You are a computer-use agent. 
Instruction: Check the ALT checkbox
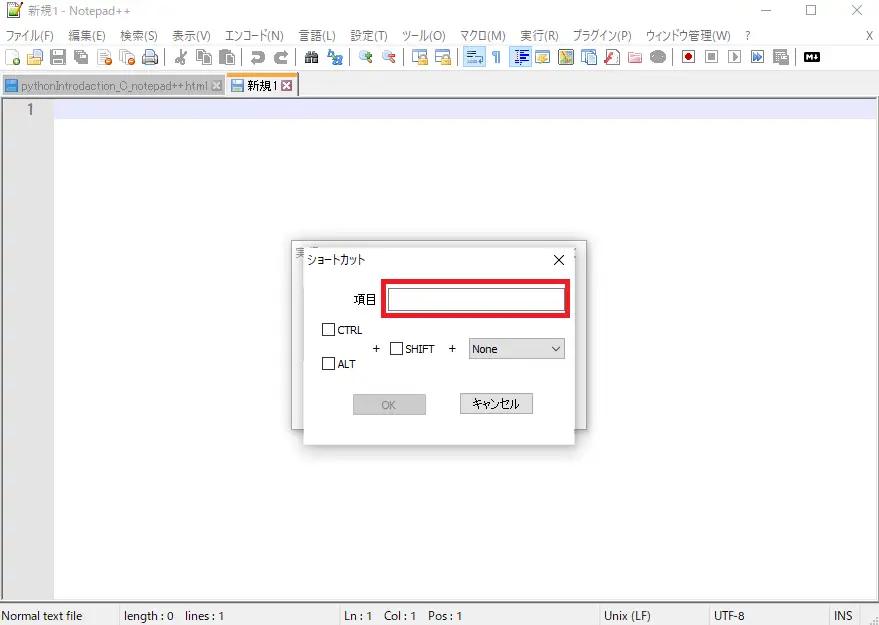click(x=329, y=364)
